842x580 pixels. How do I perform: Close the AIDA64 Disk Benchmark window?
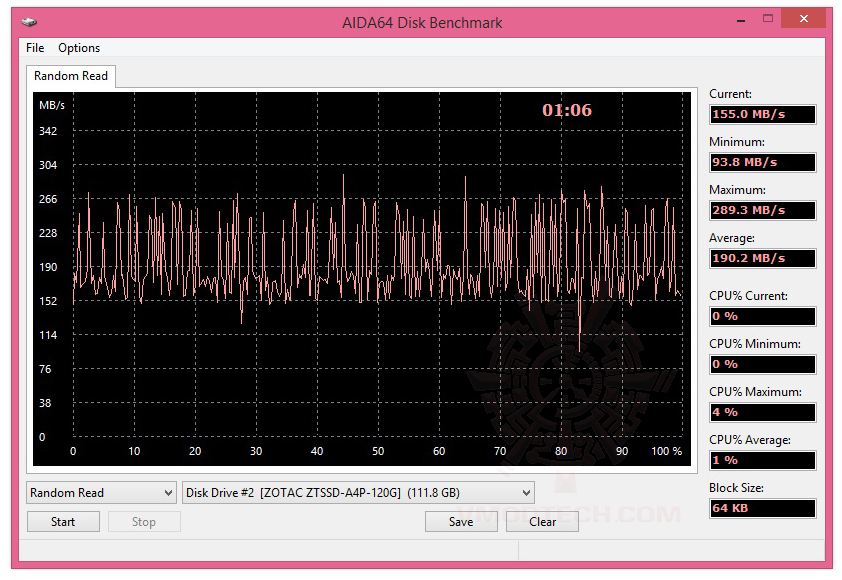point(803,19)
